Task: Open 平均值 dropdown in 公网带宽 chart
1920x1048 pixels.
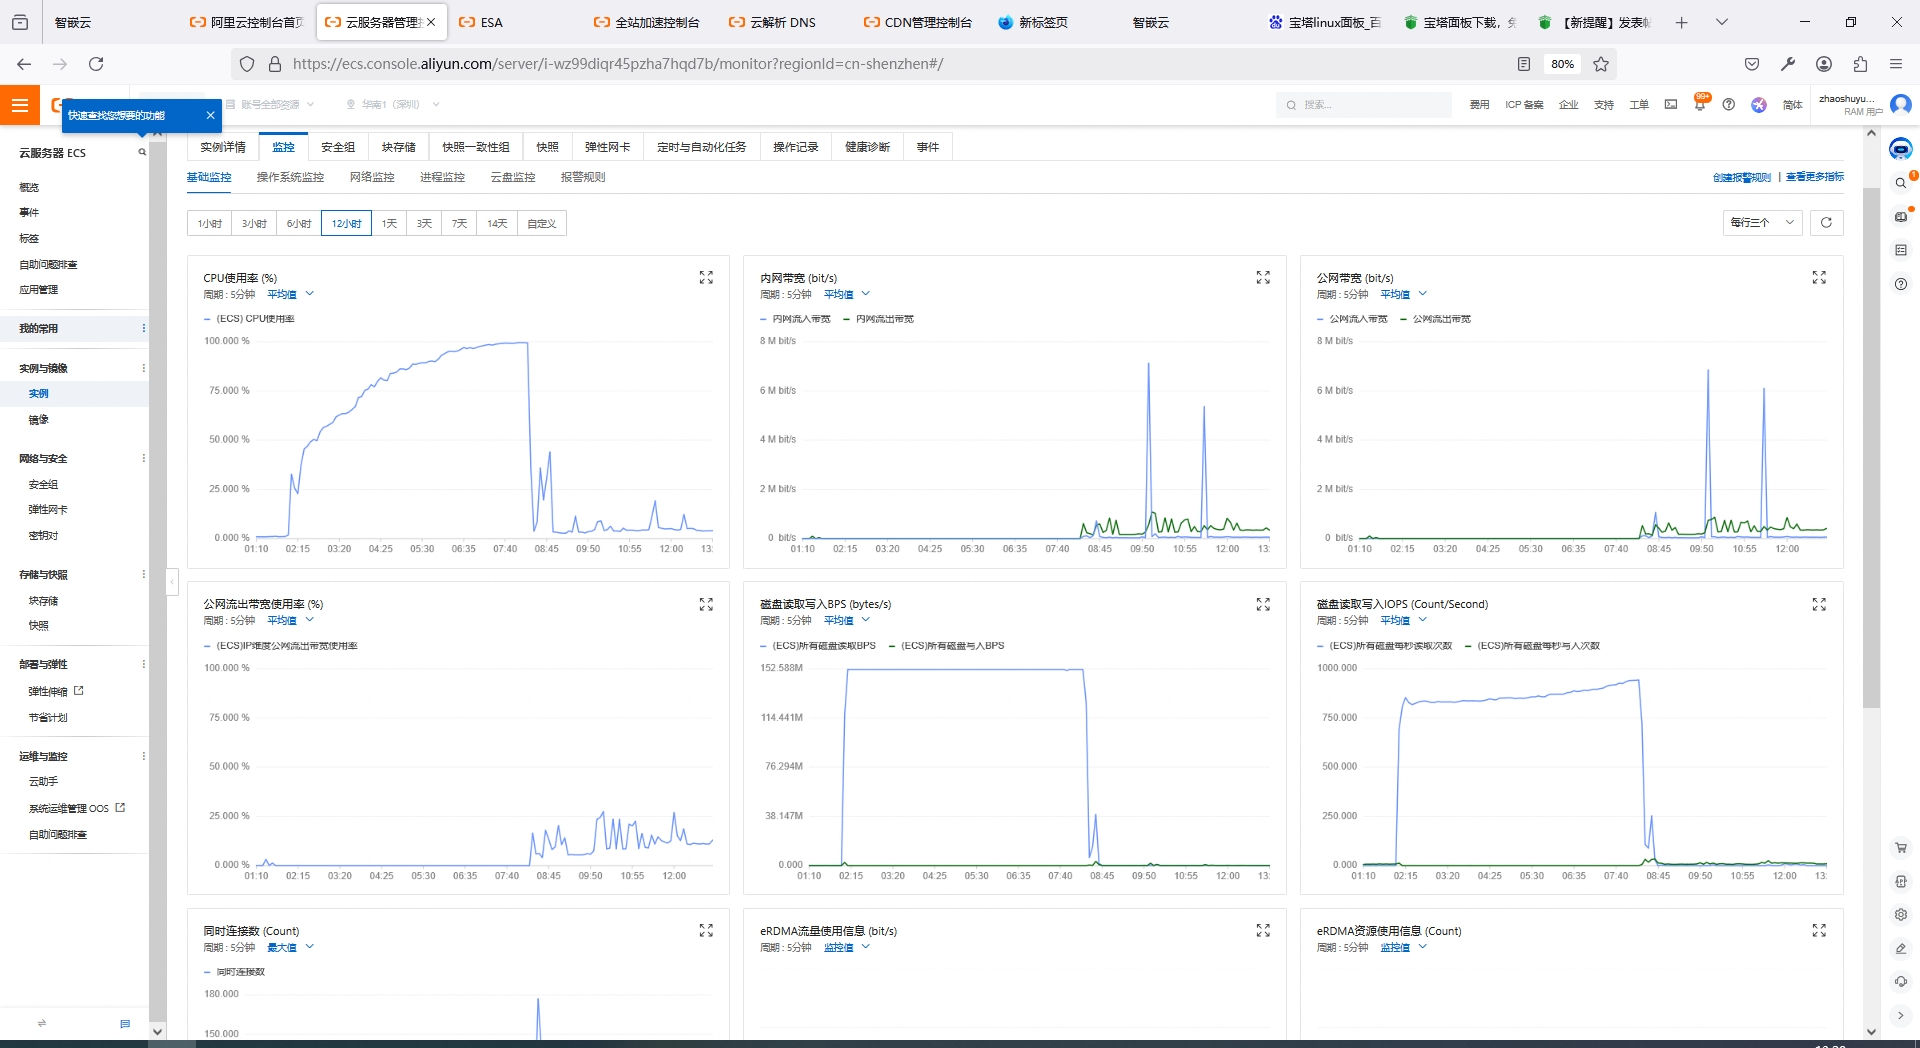Action: click(x=1404, y=294)
